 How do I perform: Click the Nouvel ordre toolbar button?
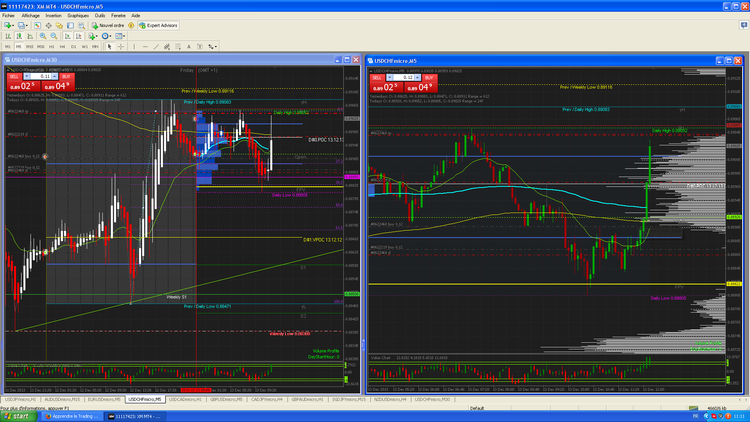[x=109, y=25]
